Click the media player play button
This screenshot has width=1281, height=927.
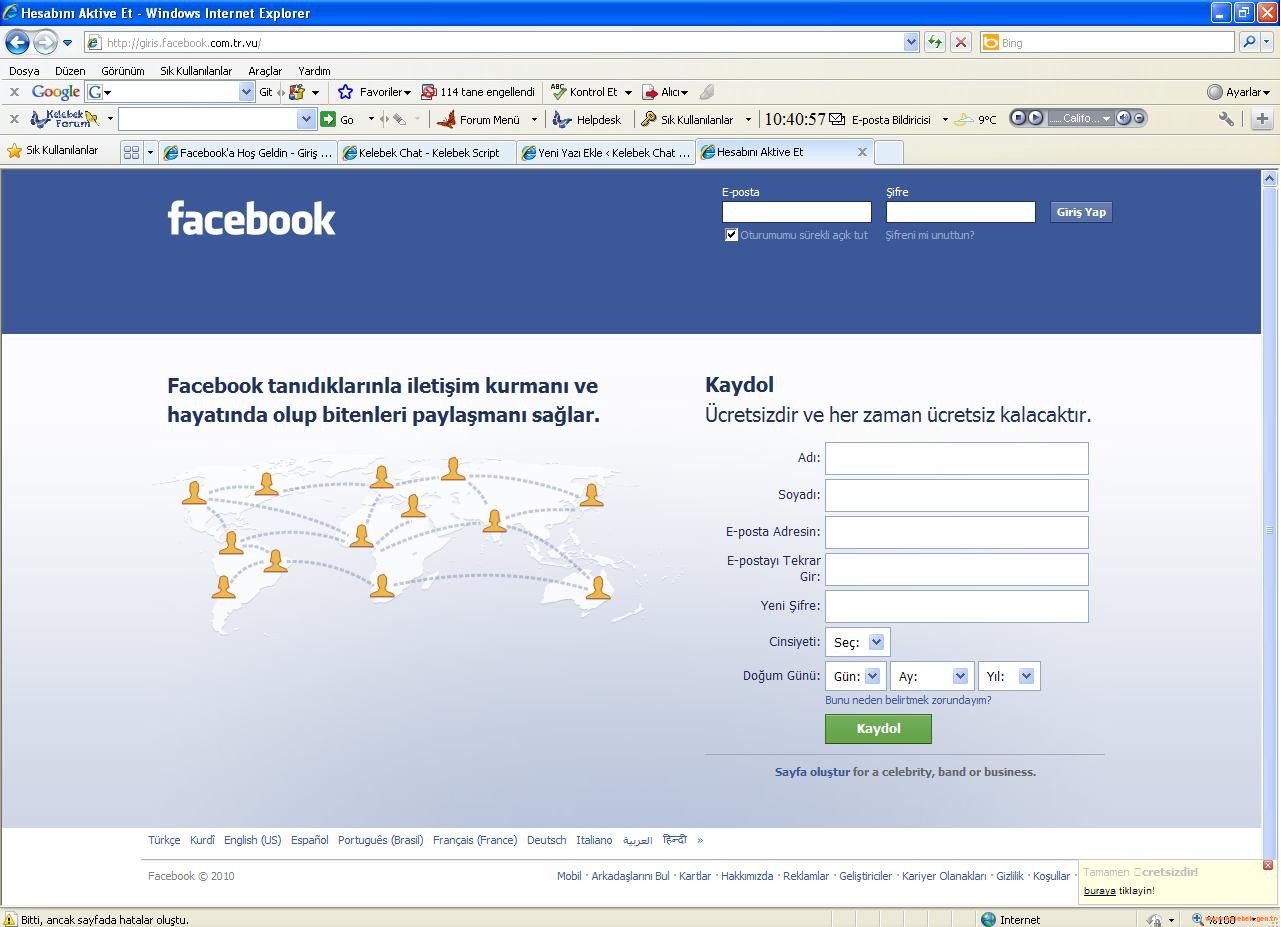[x=1035, y=118]
